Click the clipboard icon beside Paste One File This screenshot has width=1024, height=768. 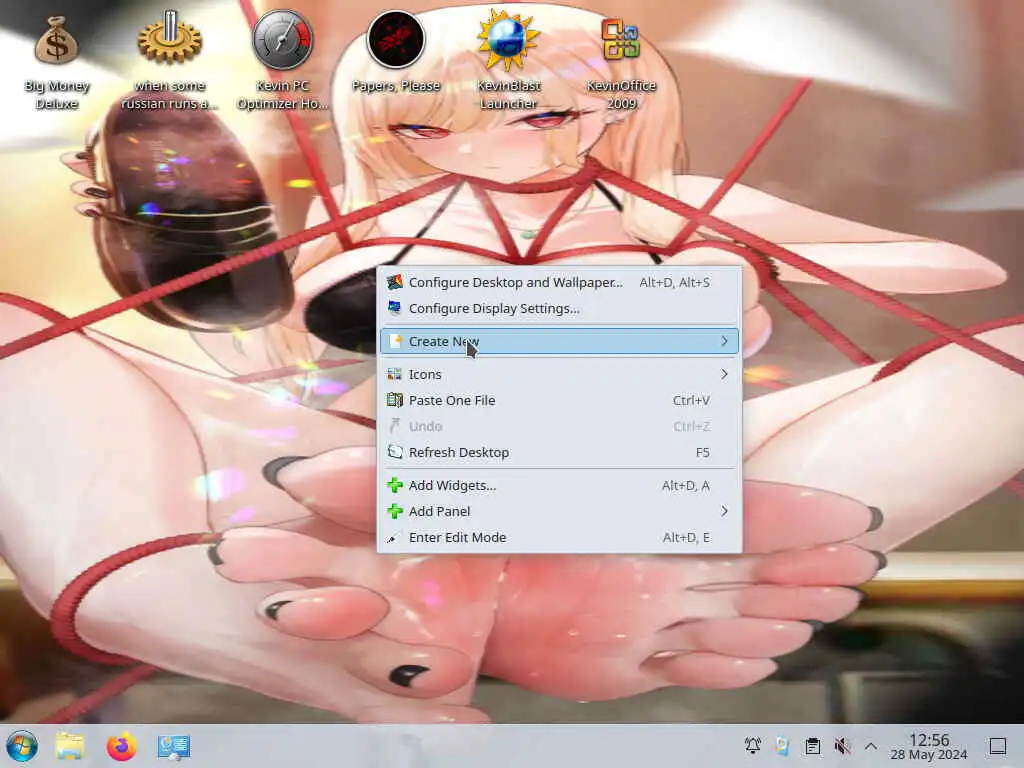[x=394, y=400]
